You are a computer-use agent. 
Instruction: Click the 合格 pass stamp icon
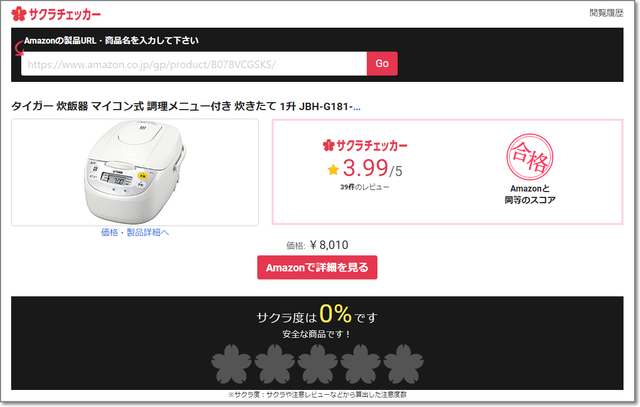tap(530, 157)
